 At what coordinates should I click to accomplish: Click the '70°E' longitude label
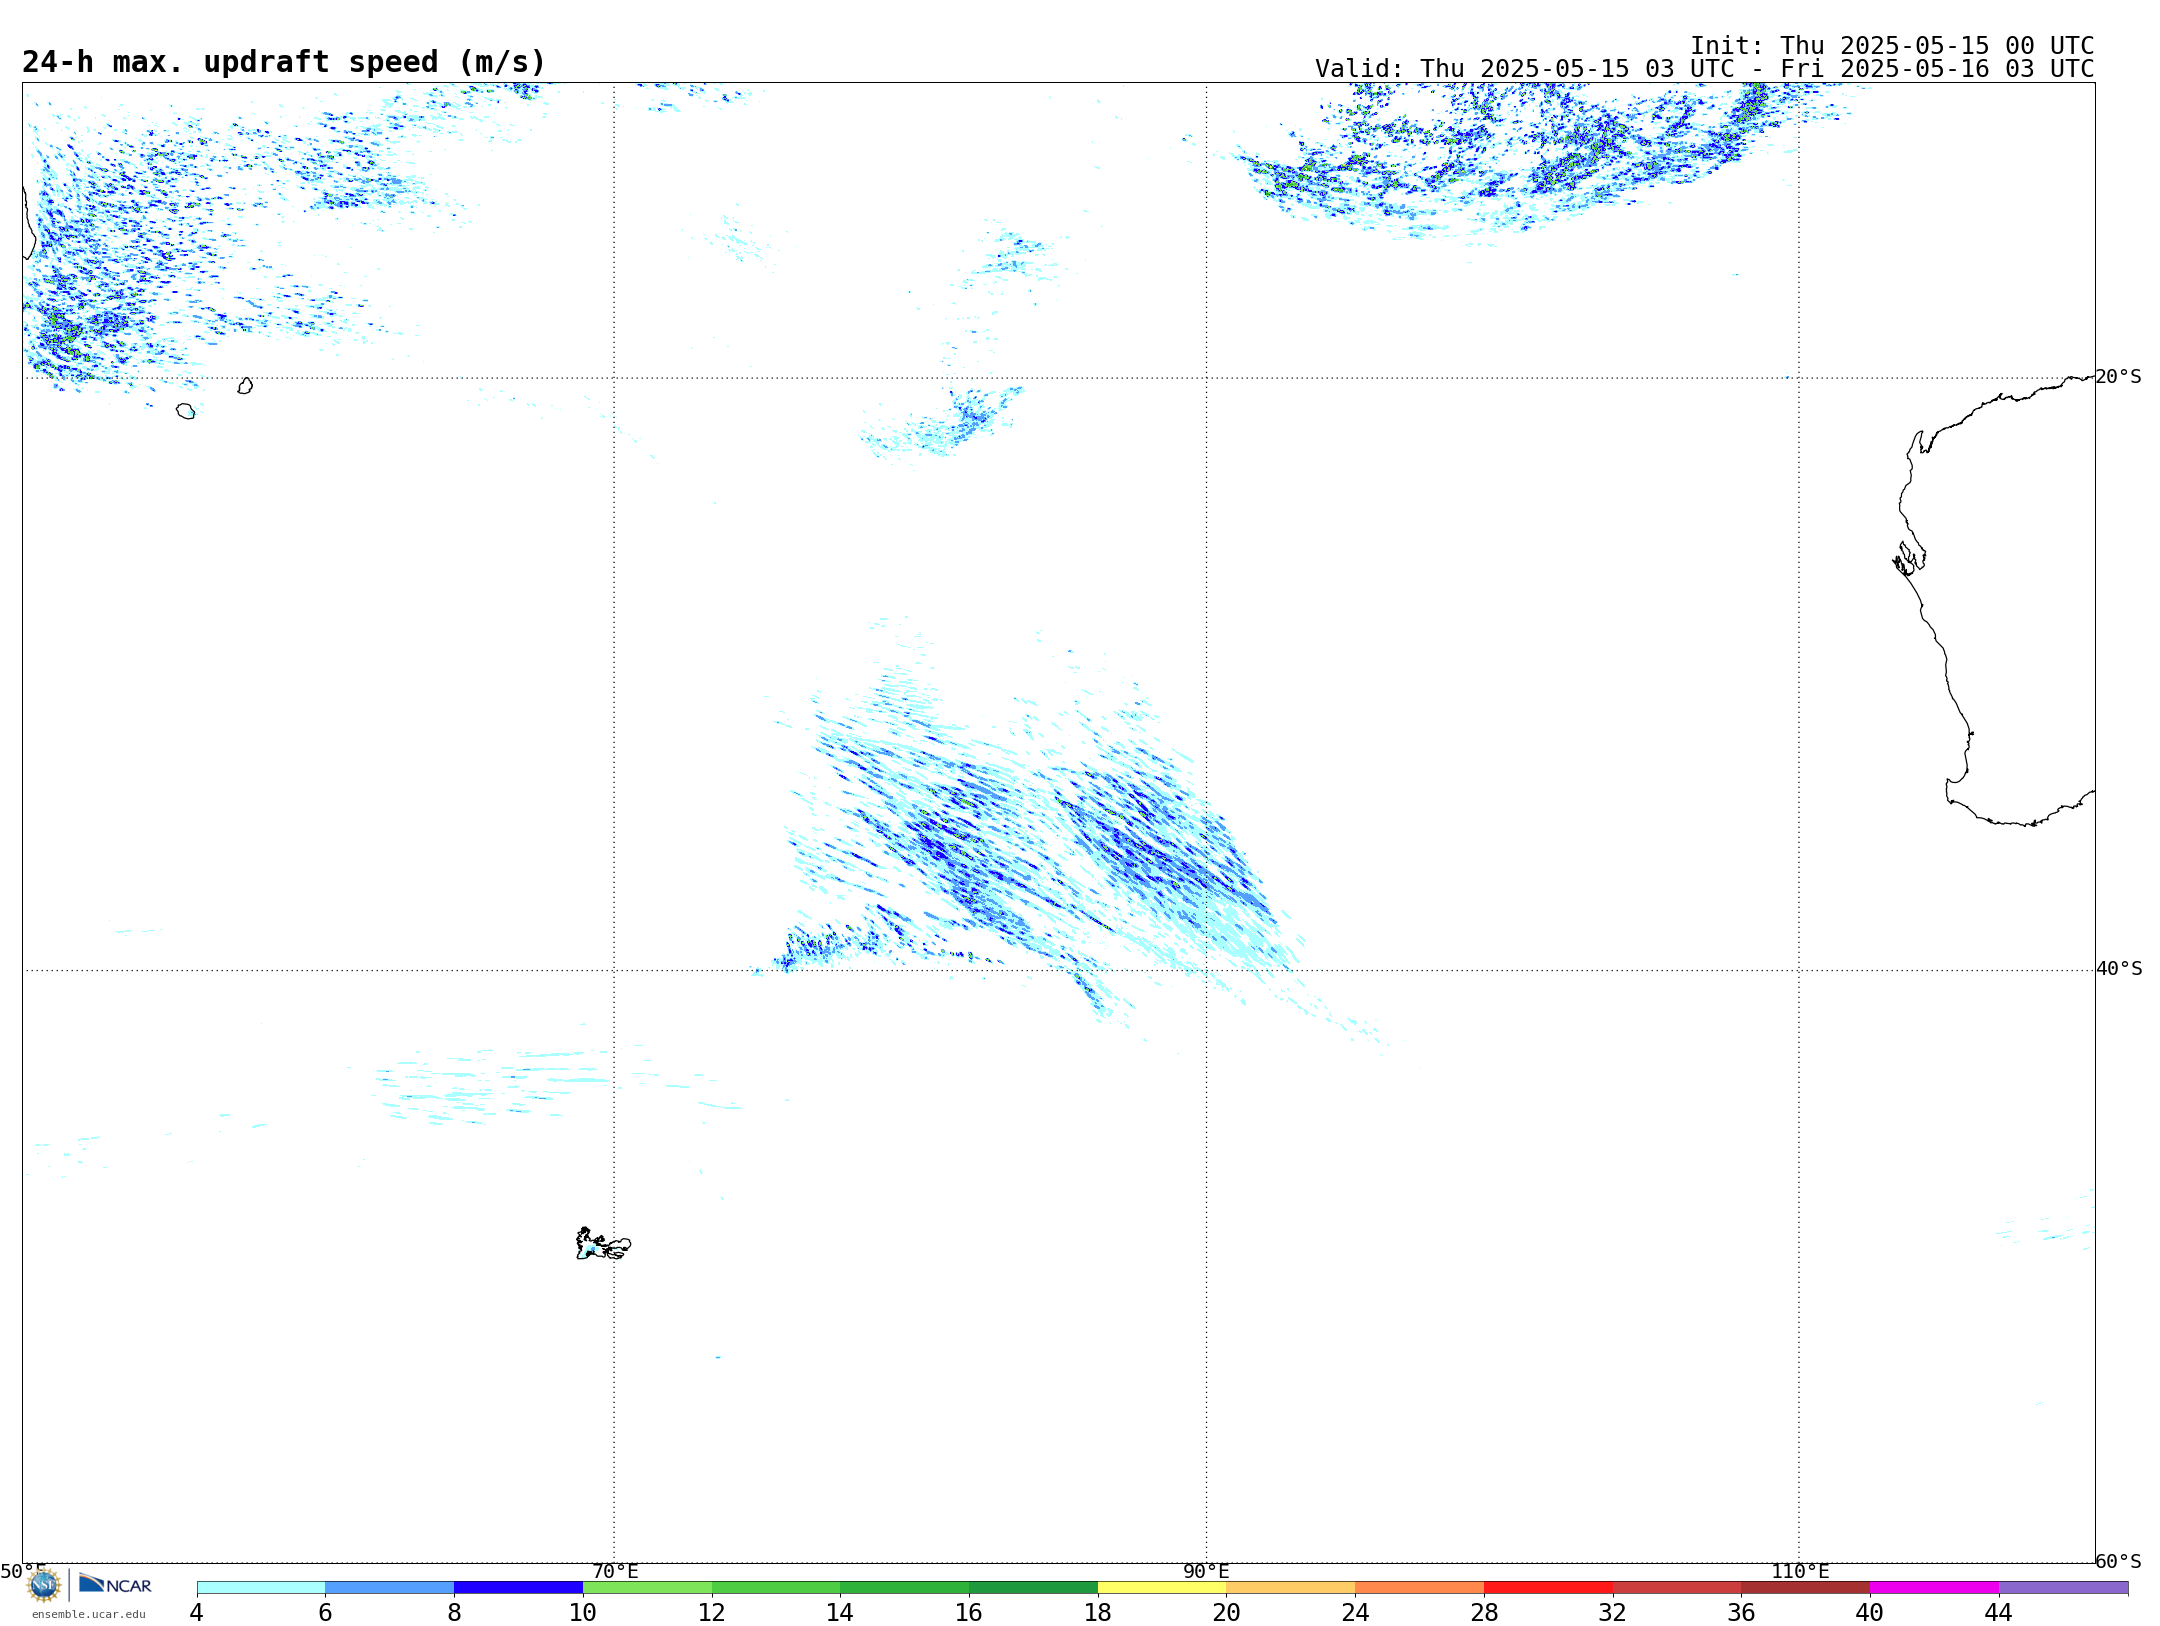point(615,1571)
